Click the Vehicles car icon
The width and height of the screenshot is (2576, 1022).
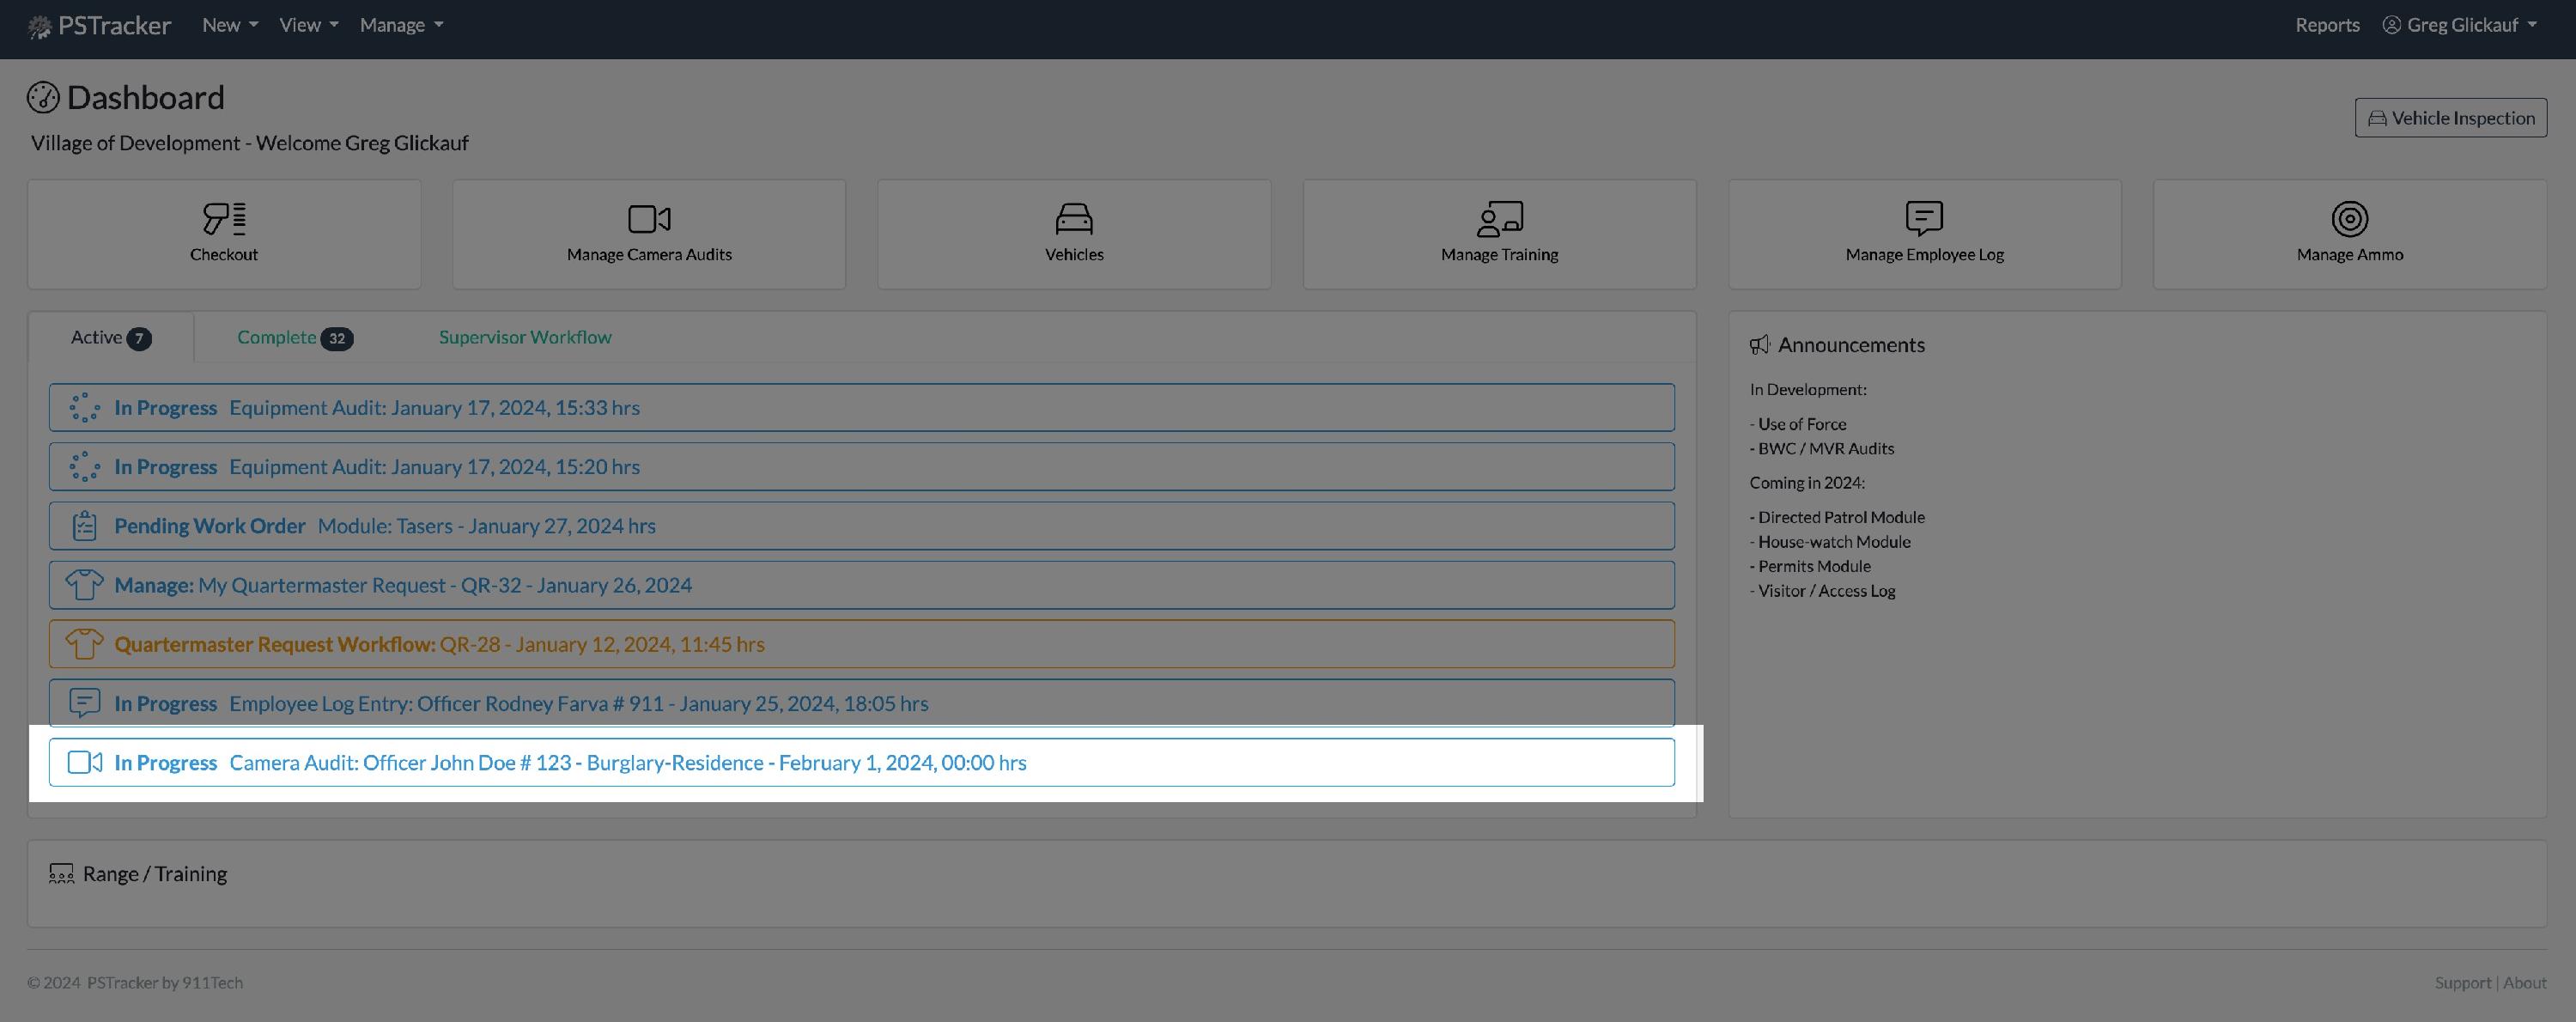[x=1074, y=218]
